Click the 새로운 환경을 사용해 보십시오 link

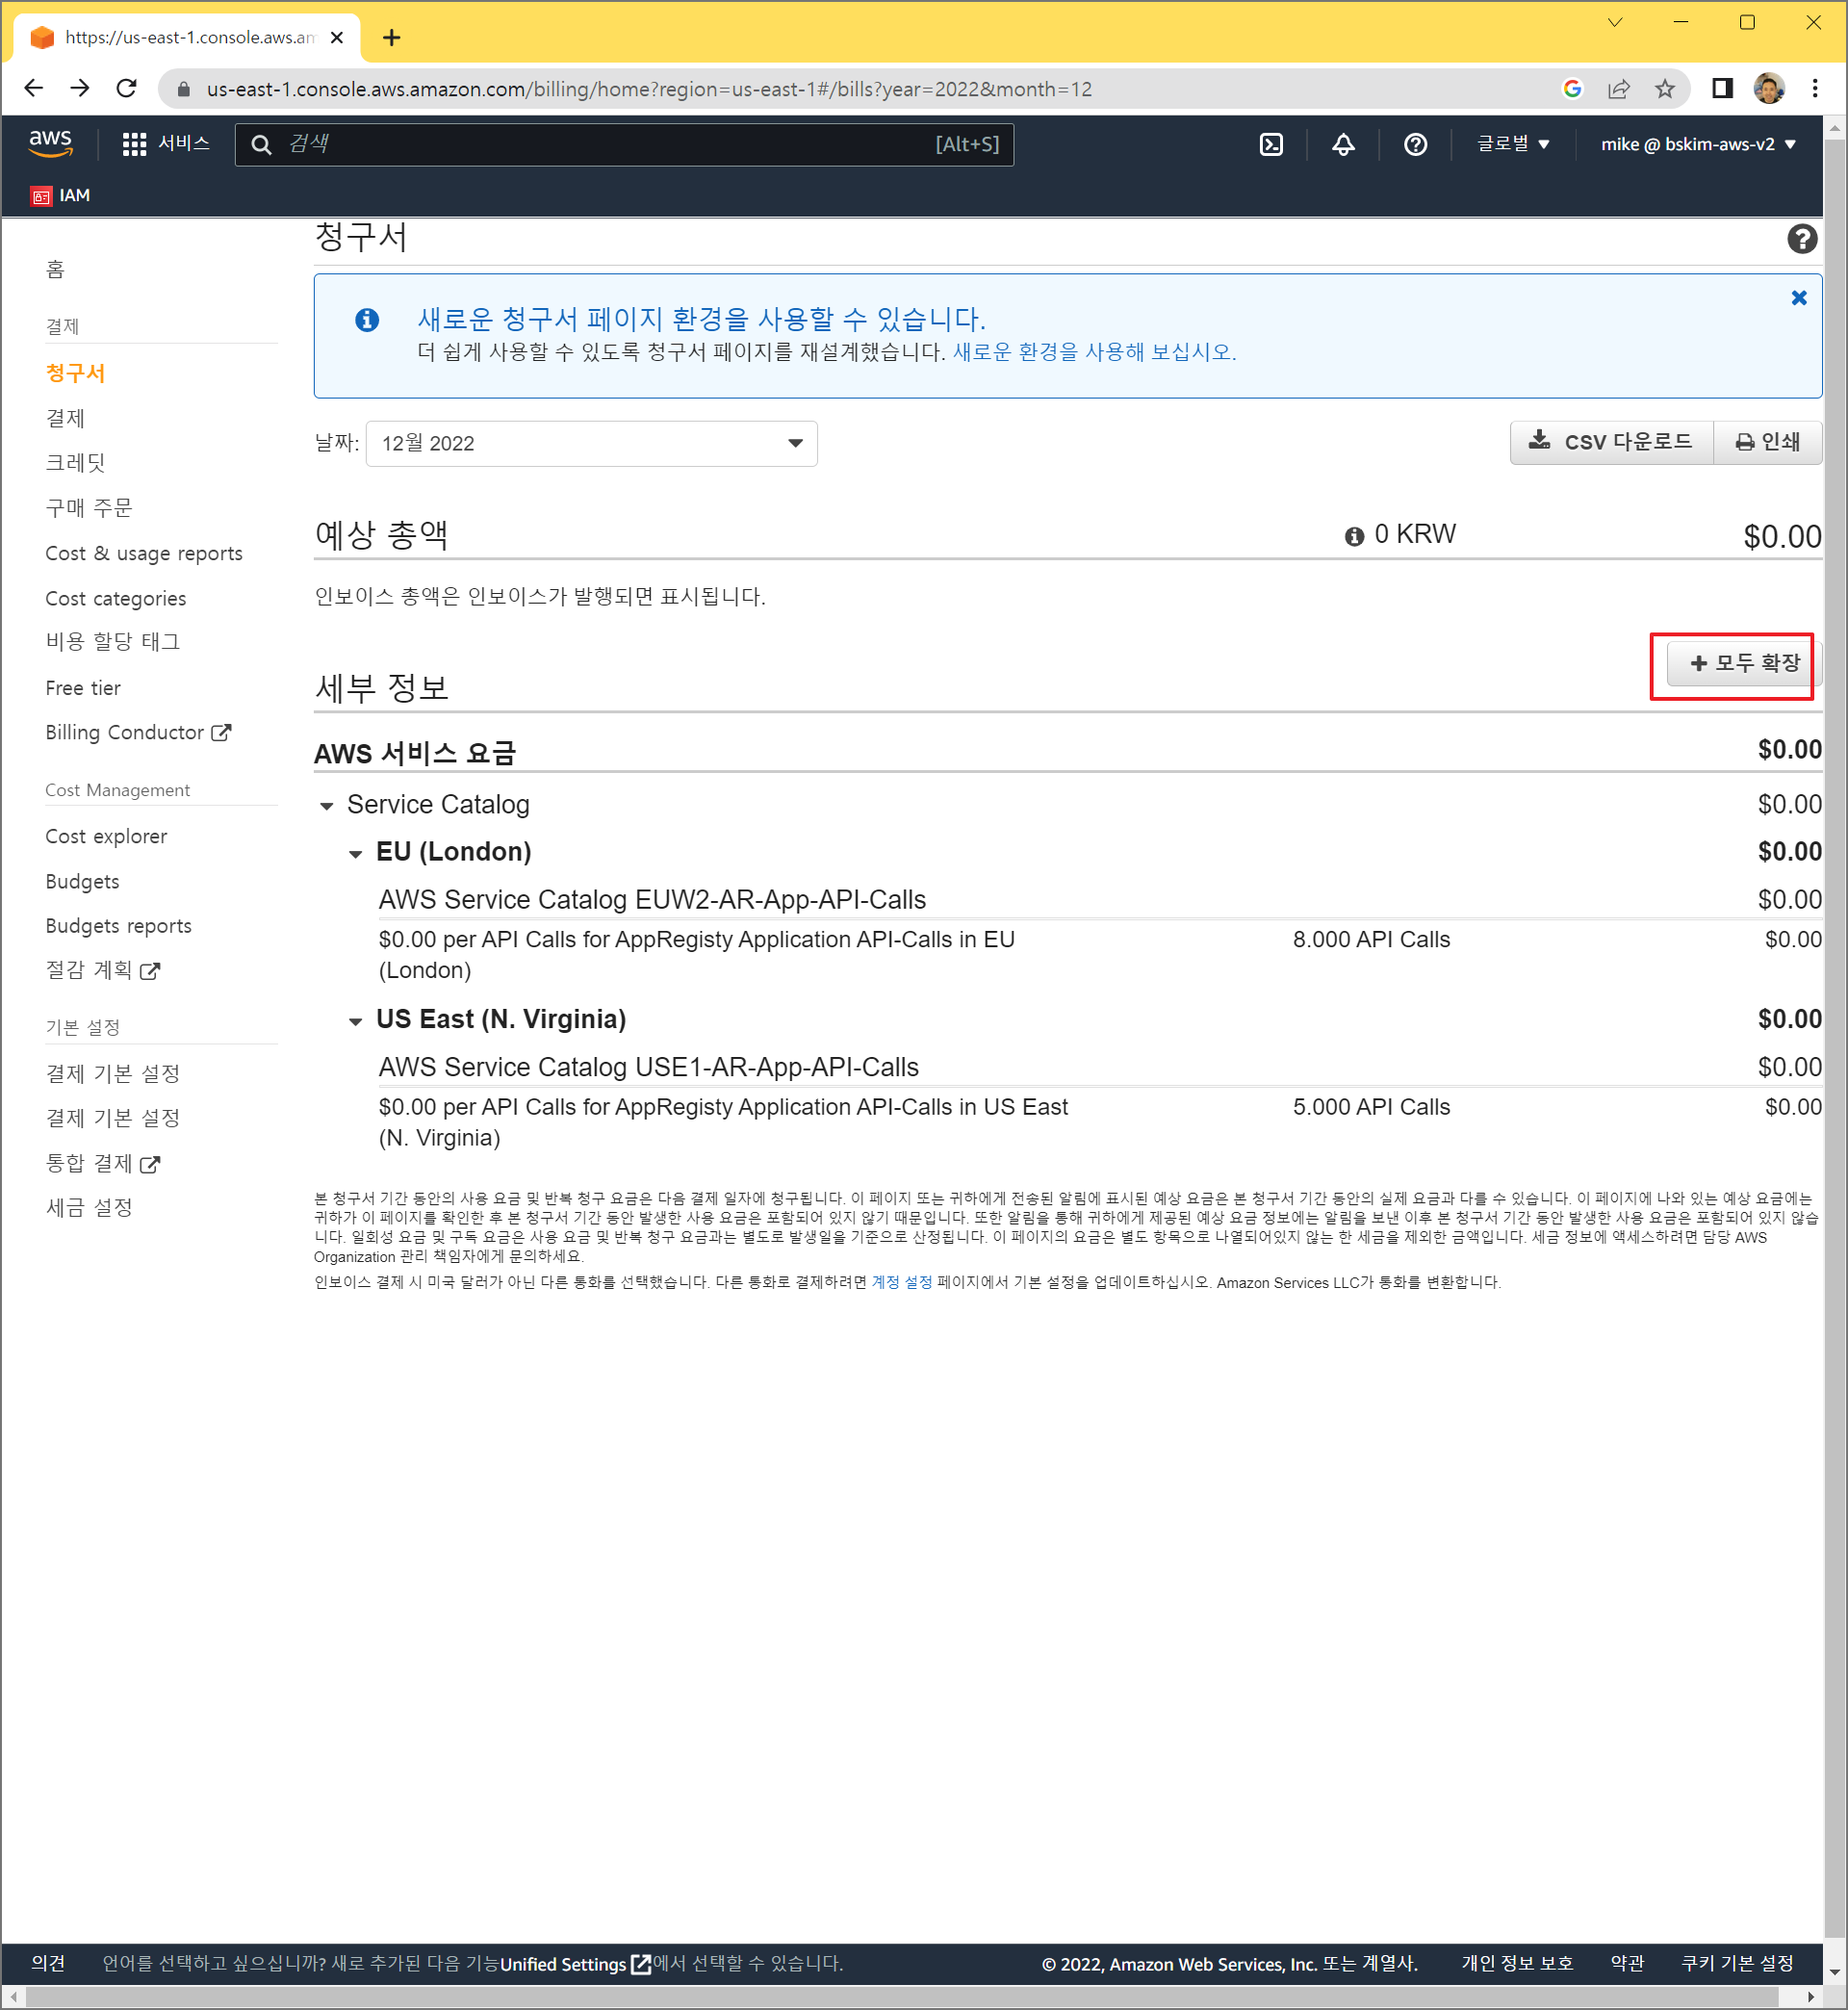pos(1094,352)
